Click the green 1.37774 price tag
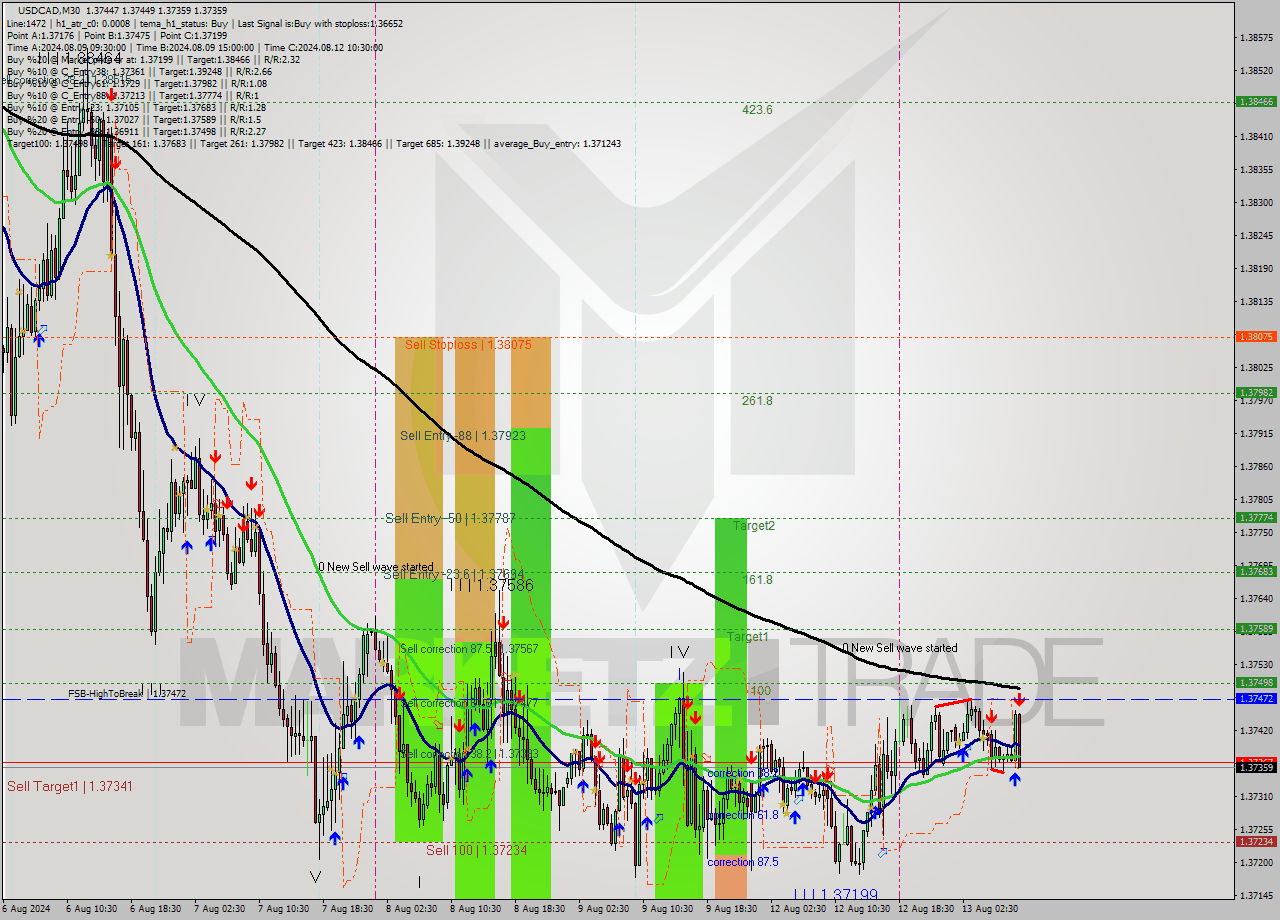Viewport: 1280px width, 920px height. click(x=1256, y=518)
